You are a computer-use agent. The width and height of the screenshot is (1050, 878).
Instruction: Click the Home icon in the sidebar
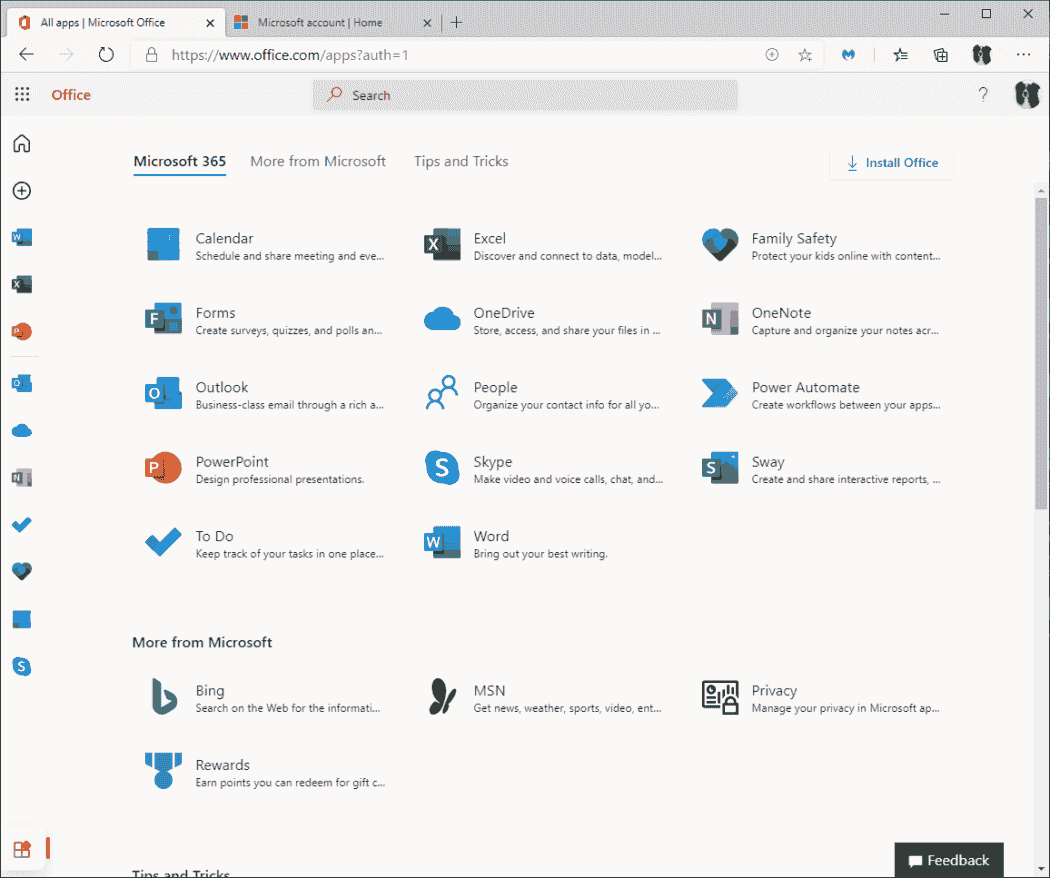point(21,143)
